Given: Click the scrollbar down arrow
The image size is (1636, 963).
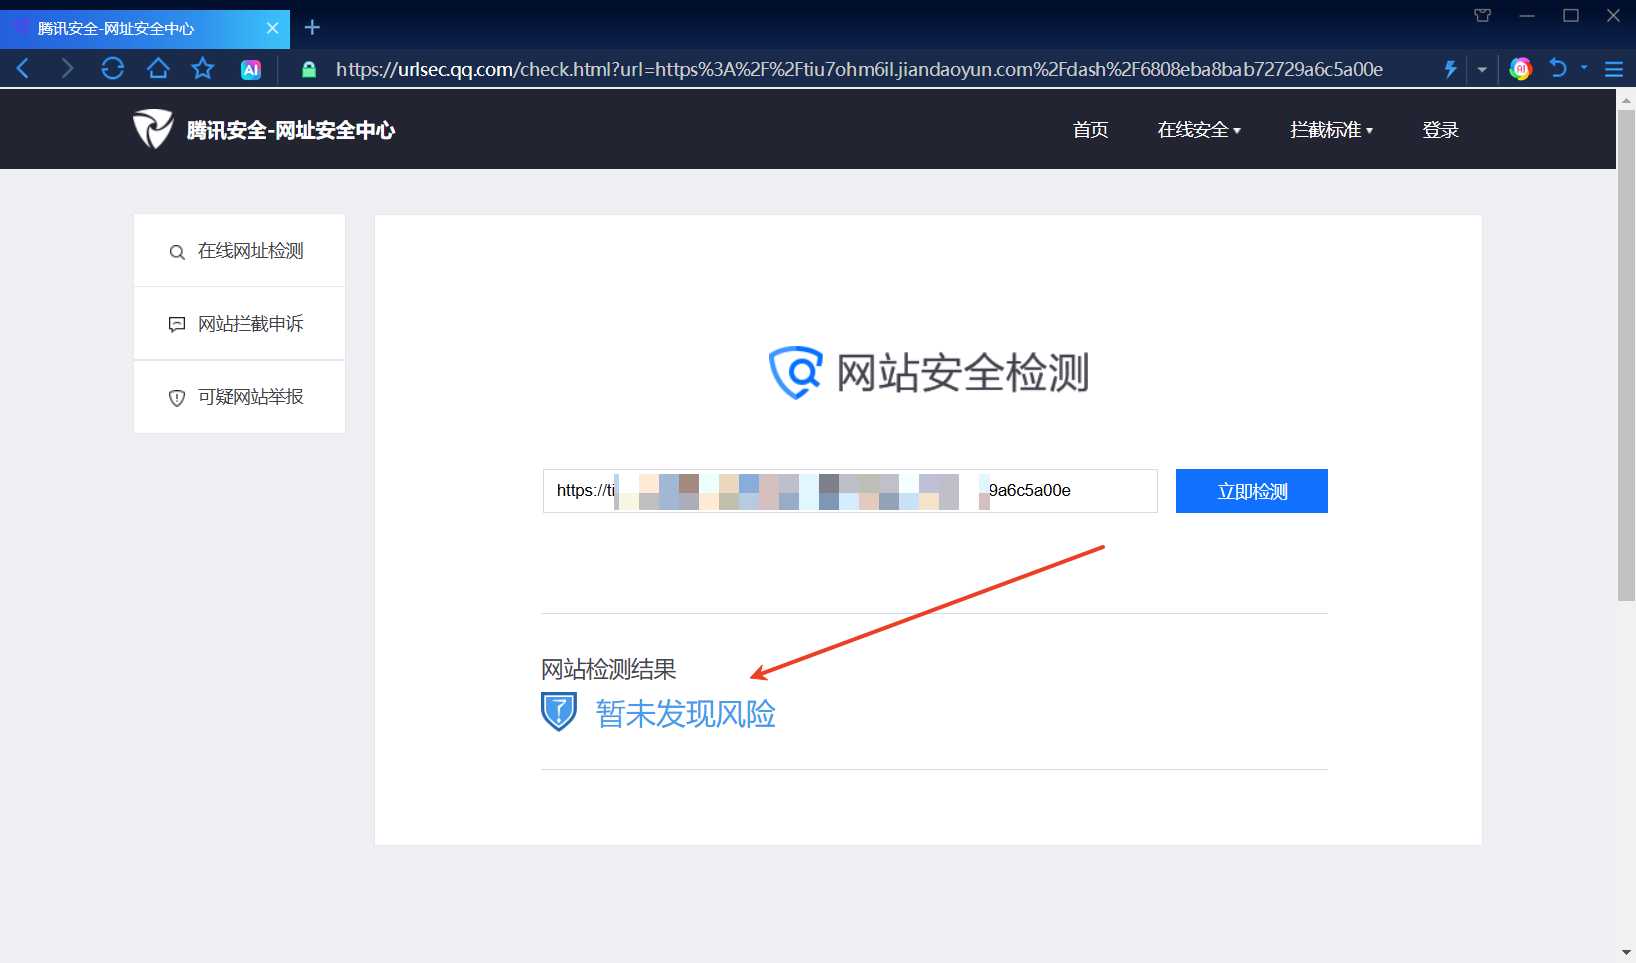Looking at the screenshot, I should tap(1626, 953).
